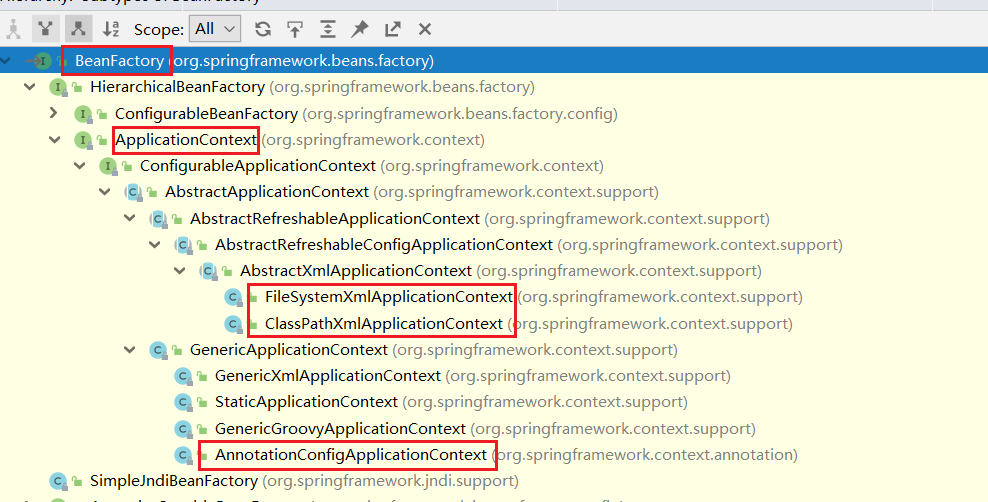Collapse the ApplicationContext tree node
Image resolution: width=988 pixels, height=502 pixels.
54,140
